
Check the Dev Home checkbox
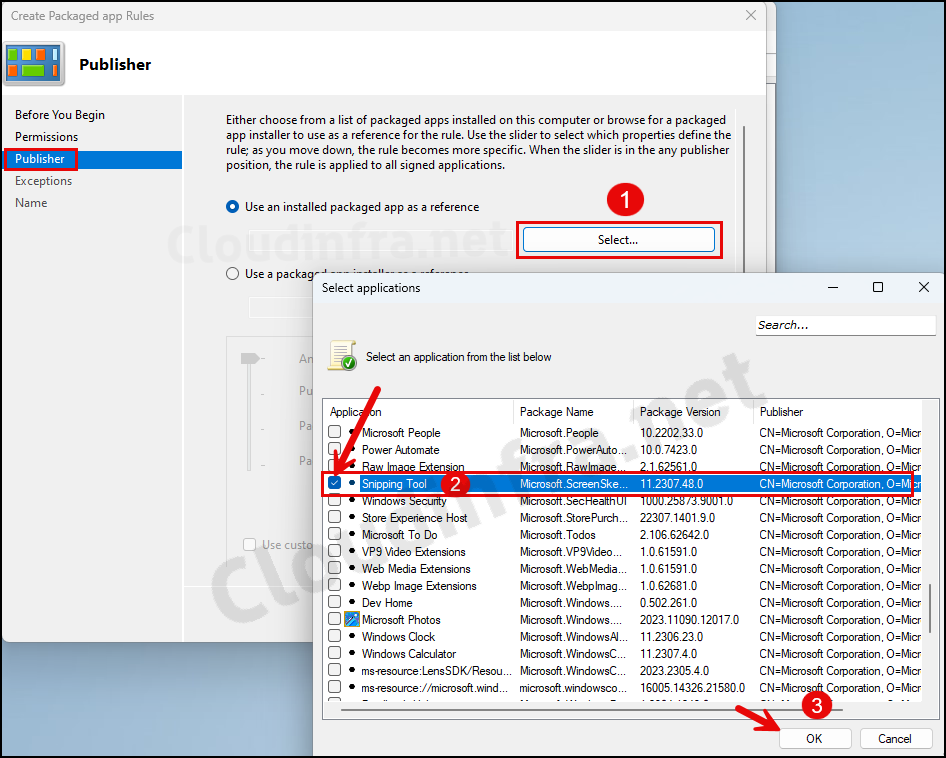(334, 602)
